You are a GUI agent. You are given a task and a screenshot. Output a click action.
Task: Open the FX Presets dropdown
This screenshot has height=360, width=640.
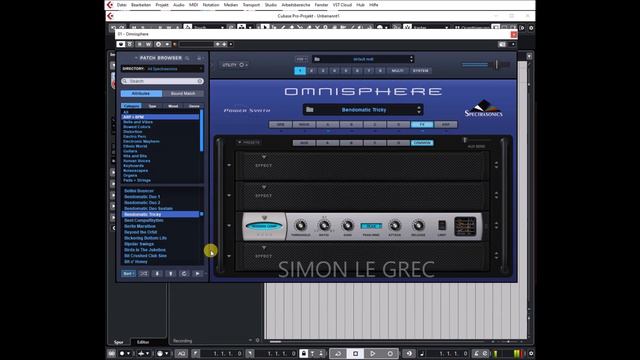pos(249,142)
